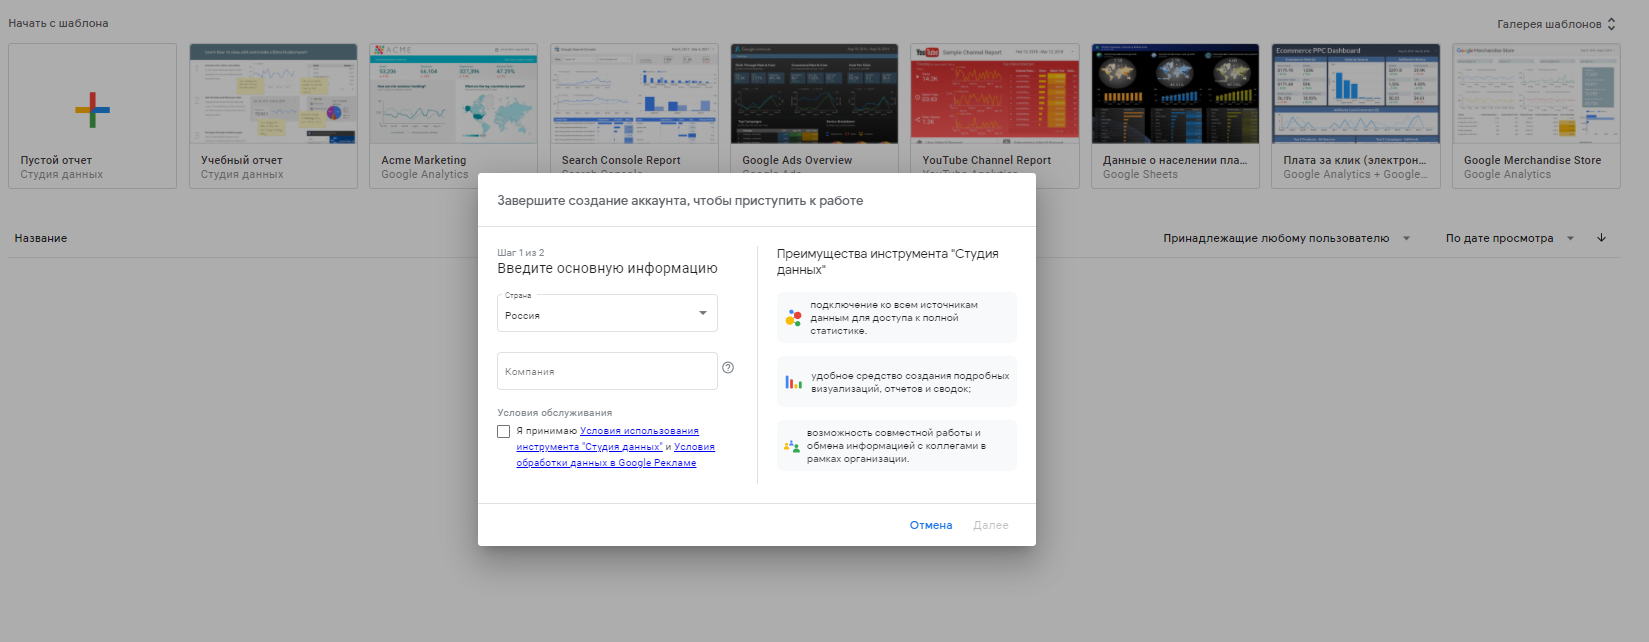Image resolution: width=1649 pixels, height=642 pixels.
Task: Open the Google Реклама data processing terms link
Action: (x=606, y=463)
